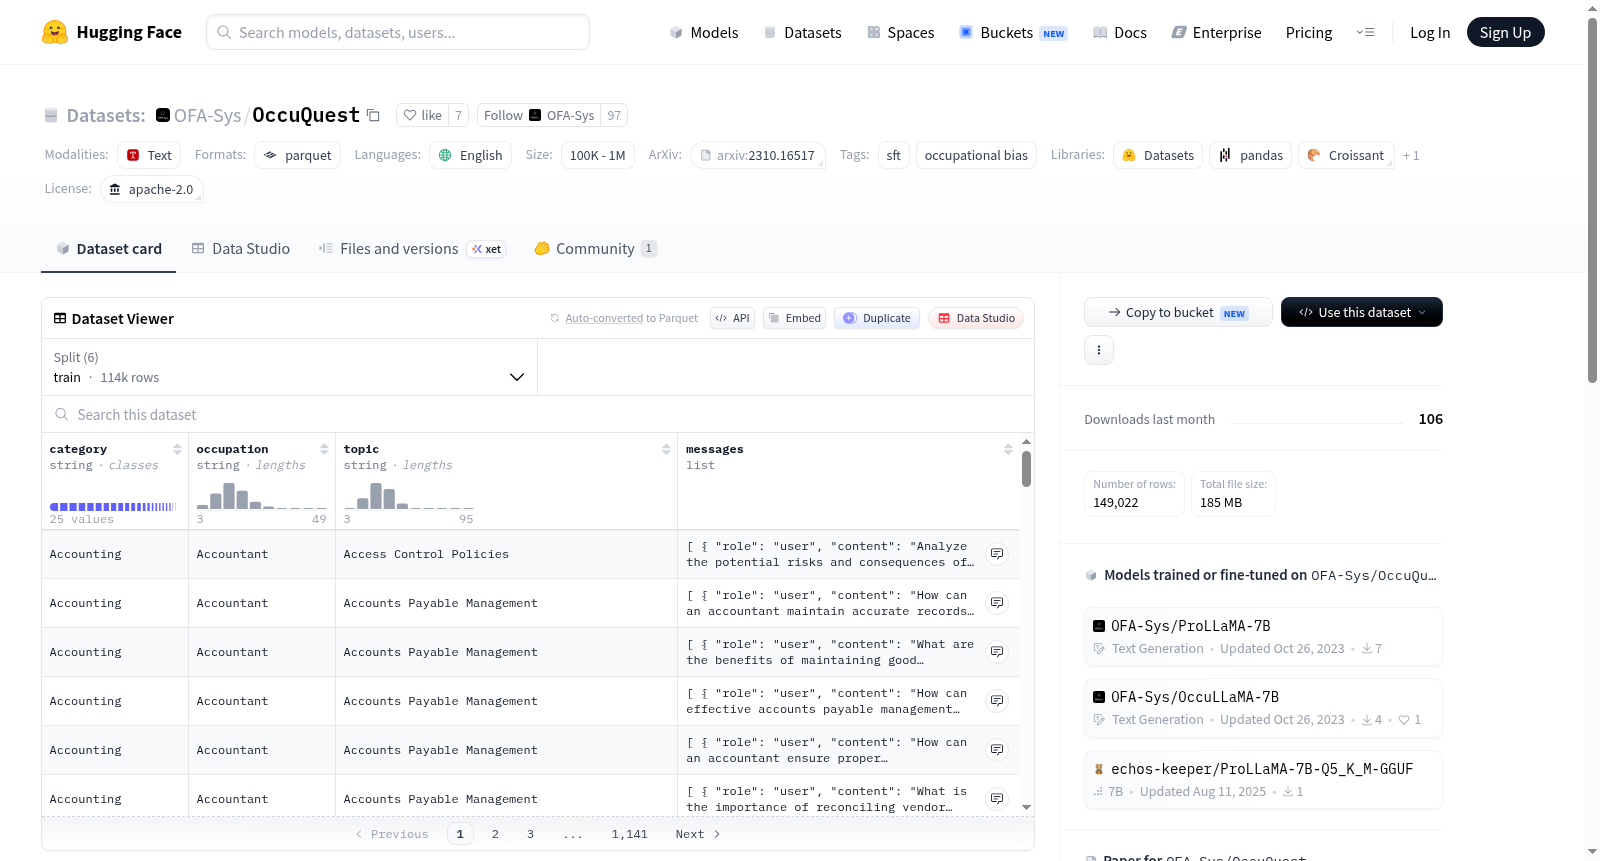Duplicate the dataset
This screenshot has width=1600, height=861.
tap(877, 318)
